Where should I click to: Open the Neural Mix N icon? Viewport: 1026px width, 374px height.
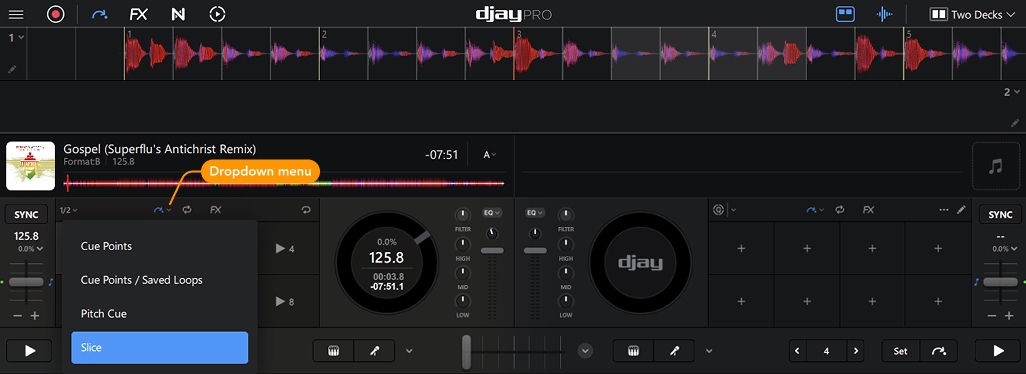tap(177, 14)
